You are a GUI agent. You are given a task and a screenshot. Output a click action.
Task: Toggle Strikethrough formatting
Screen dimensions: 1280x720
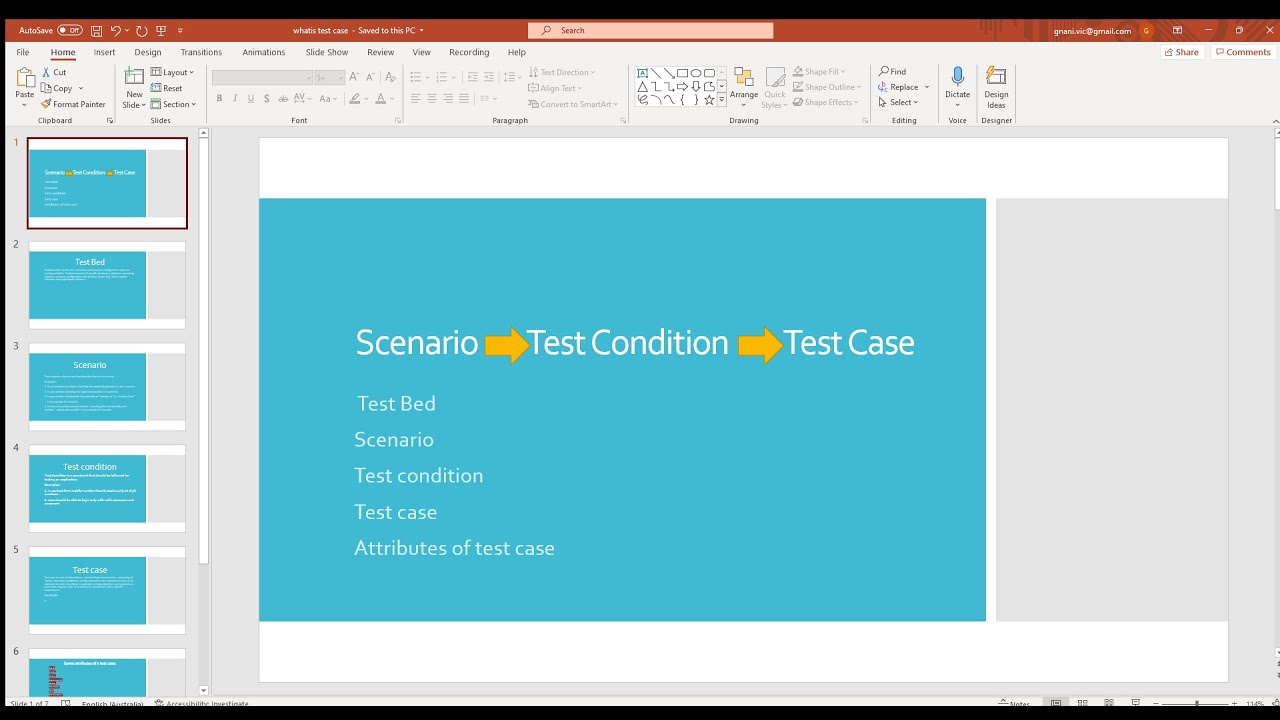(283, 98)
